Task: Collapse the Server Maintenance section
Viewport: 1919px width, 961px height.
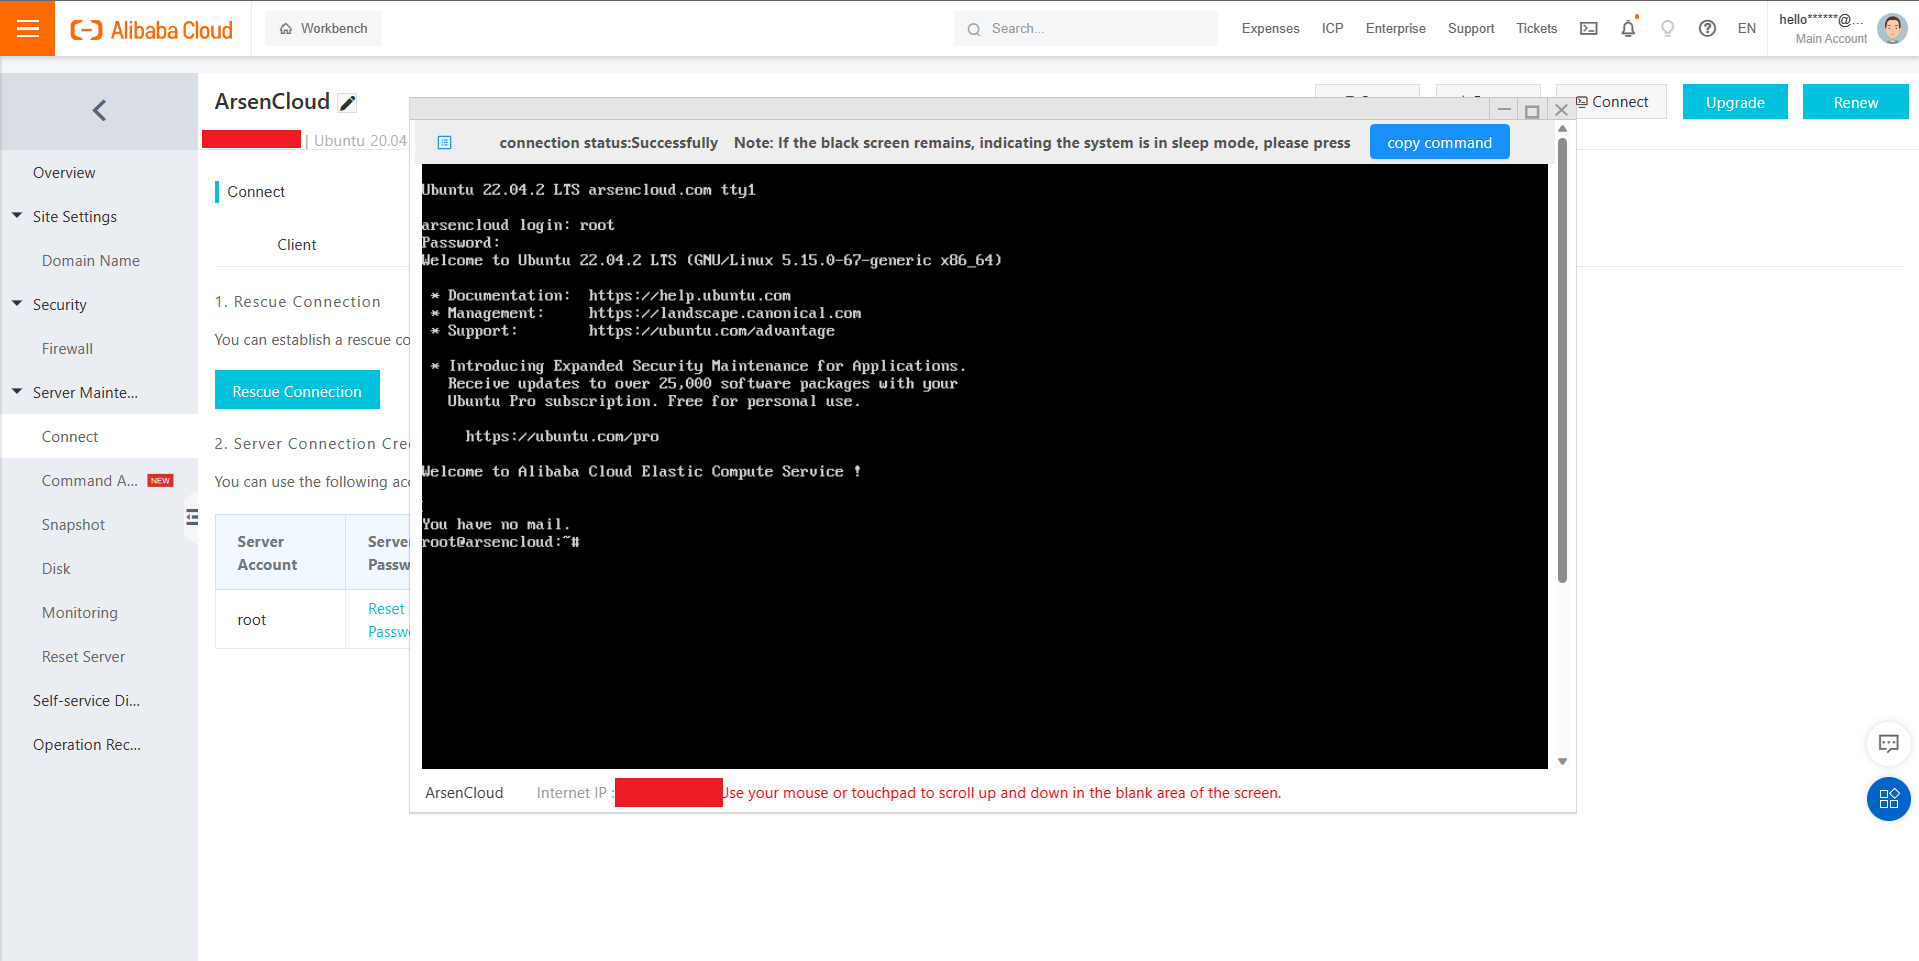Action: pos(17,392)
